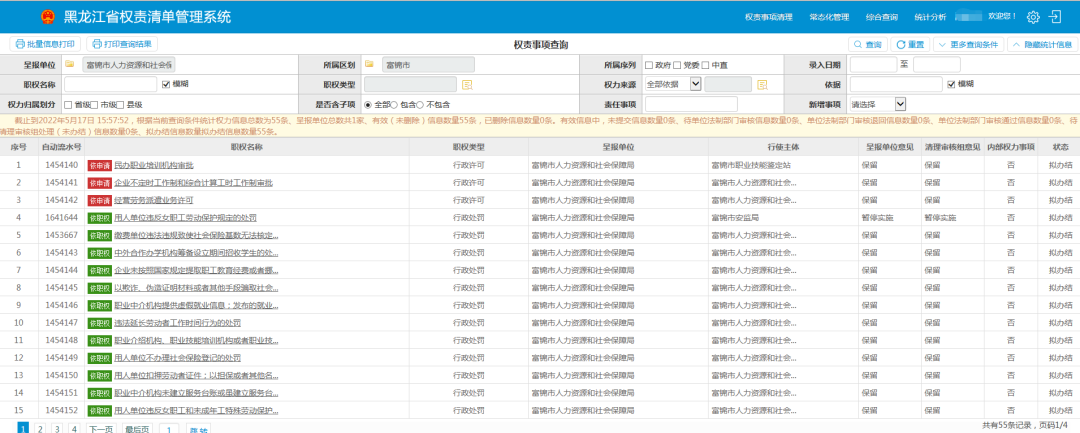Screen dimensions: 1080x433
Task: Open 综合查询 menu
Action: [882, 17]
